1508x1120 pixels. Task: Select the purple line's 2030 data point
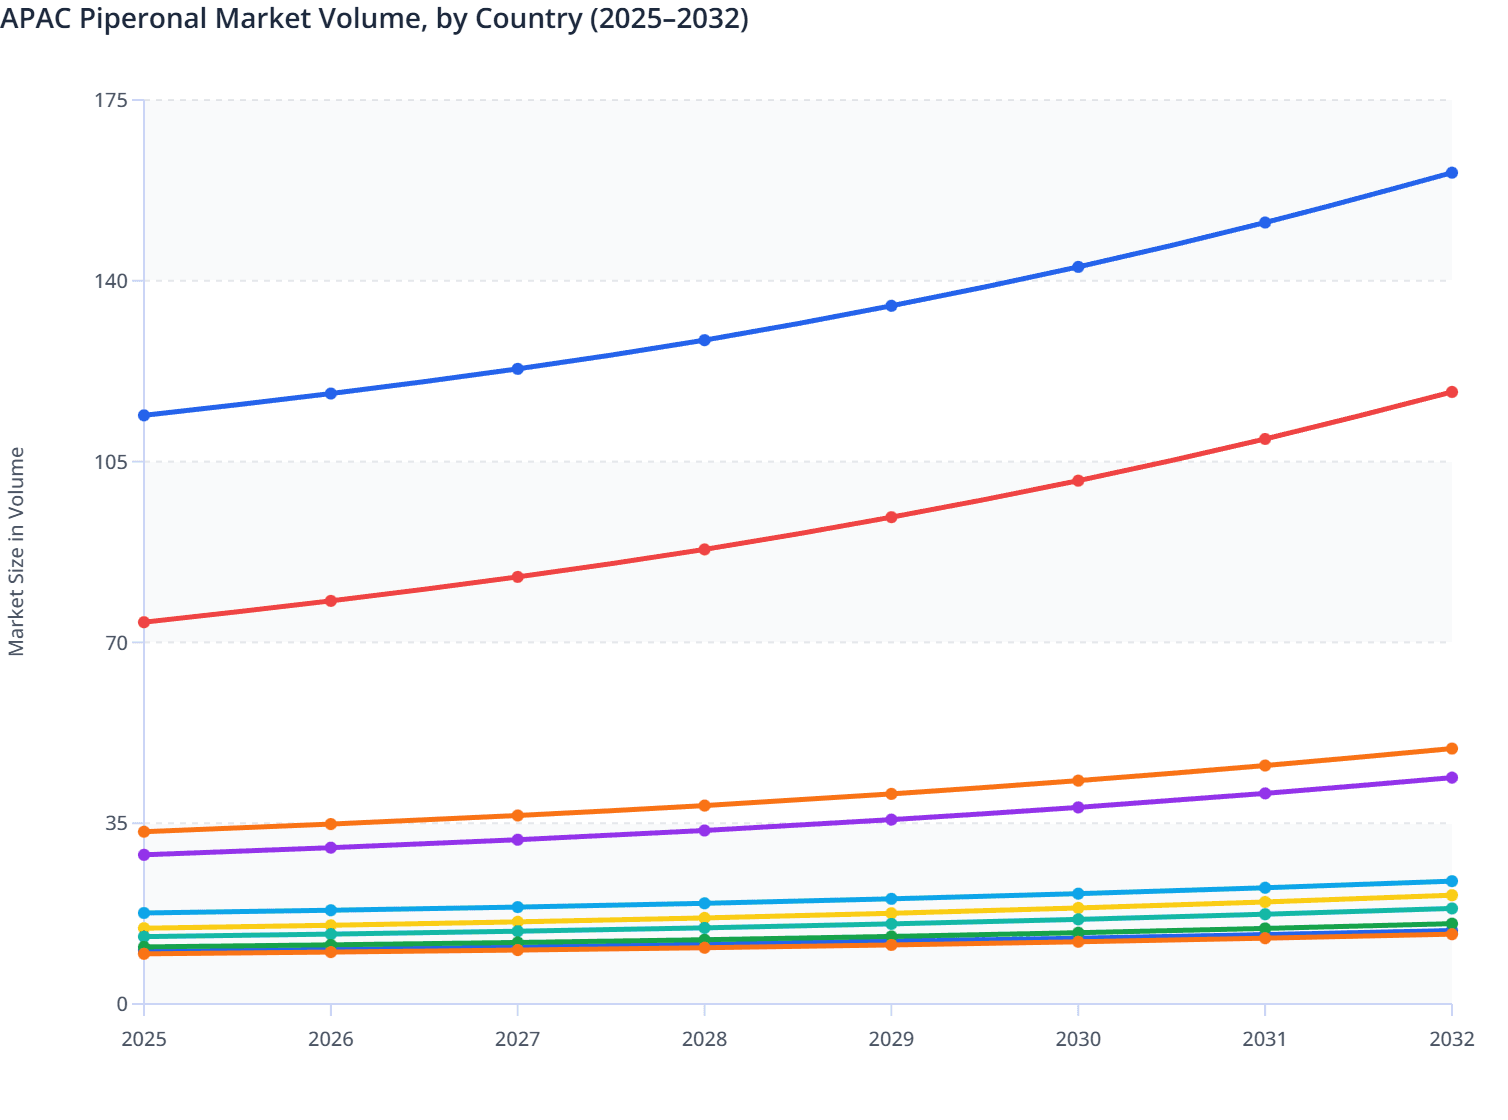1076,807
